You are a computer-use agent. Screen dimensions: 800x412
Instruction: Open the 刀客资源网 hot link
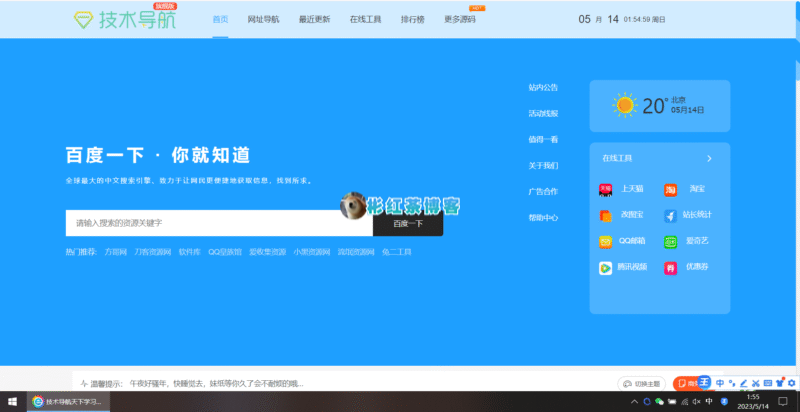point(153,252)
